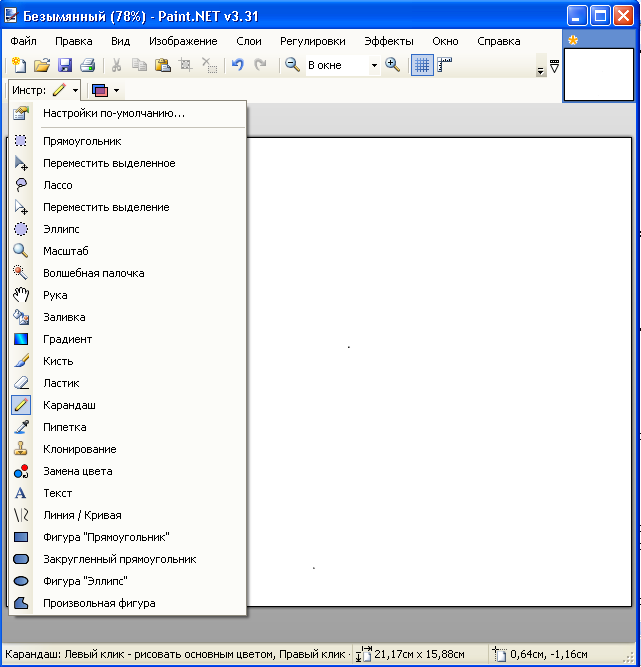This screenshot has width=641, height=667.
Task: Select the 'Клонирование' stamp tool
Action: (x=128, y=450)
